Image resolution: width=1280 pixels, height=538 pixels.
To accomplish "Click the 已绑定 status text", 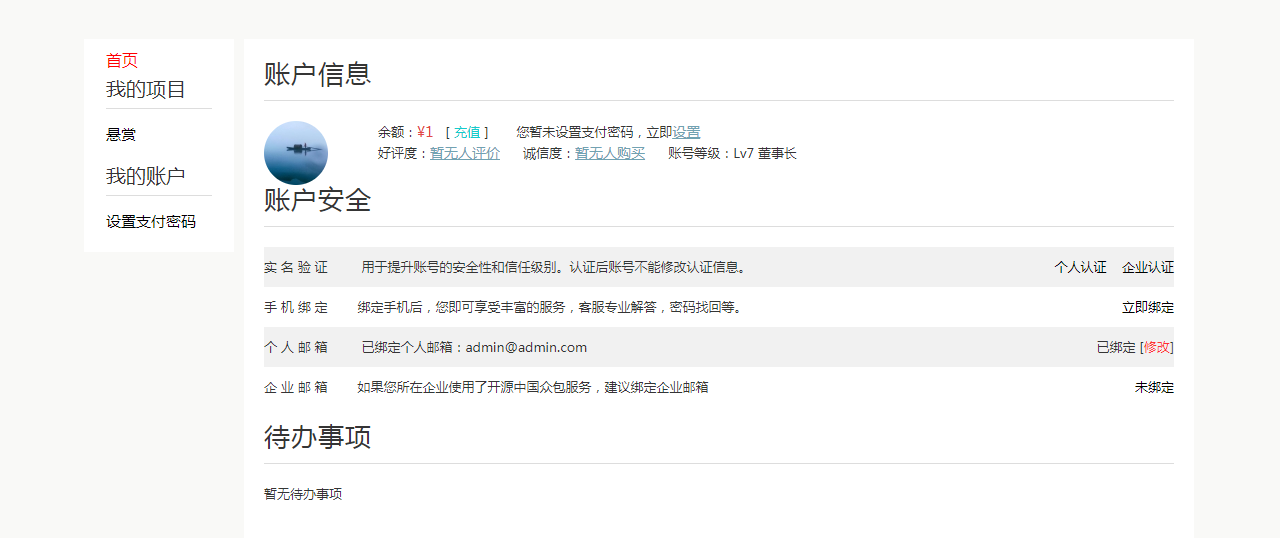I will 1116,347.
